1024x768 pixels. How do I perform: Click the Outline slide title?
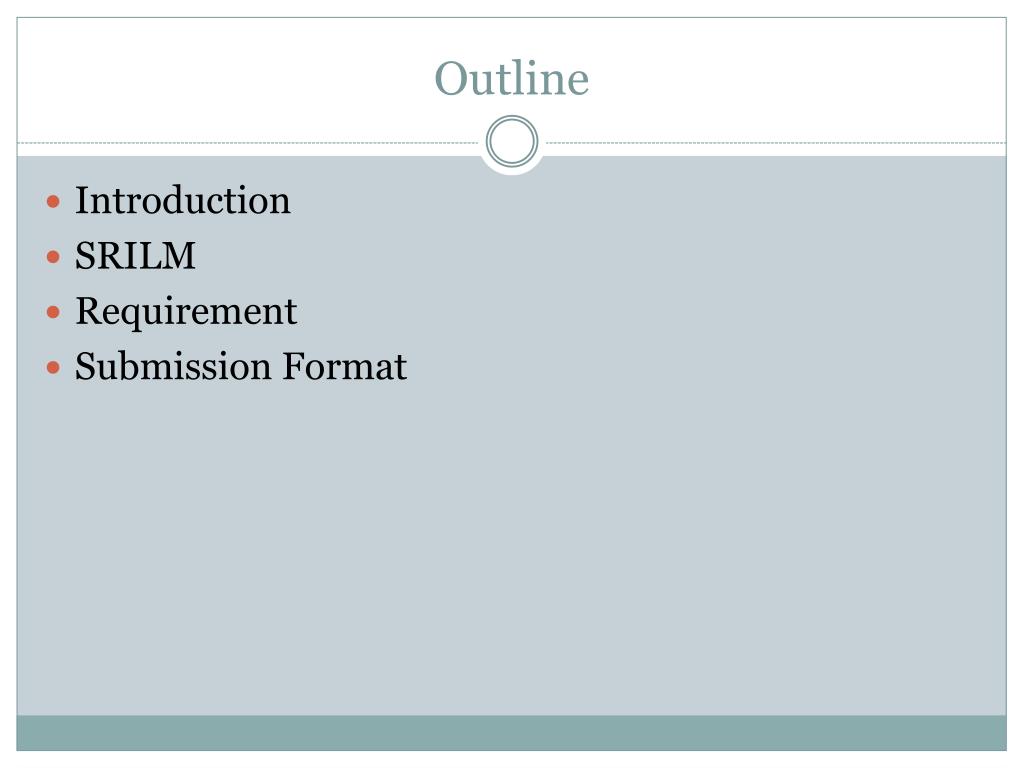pos(512,78)
